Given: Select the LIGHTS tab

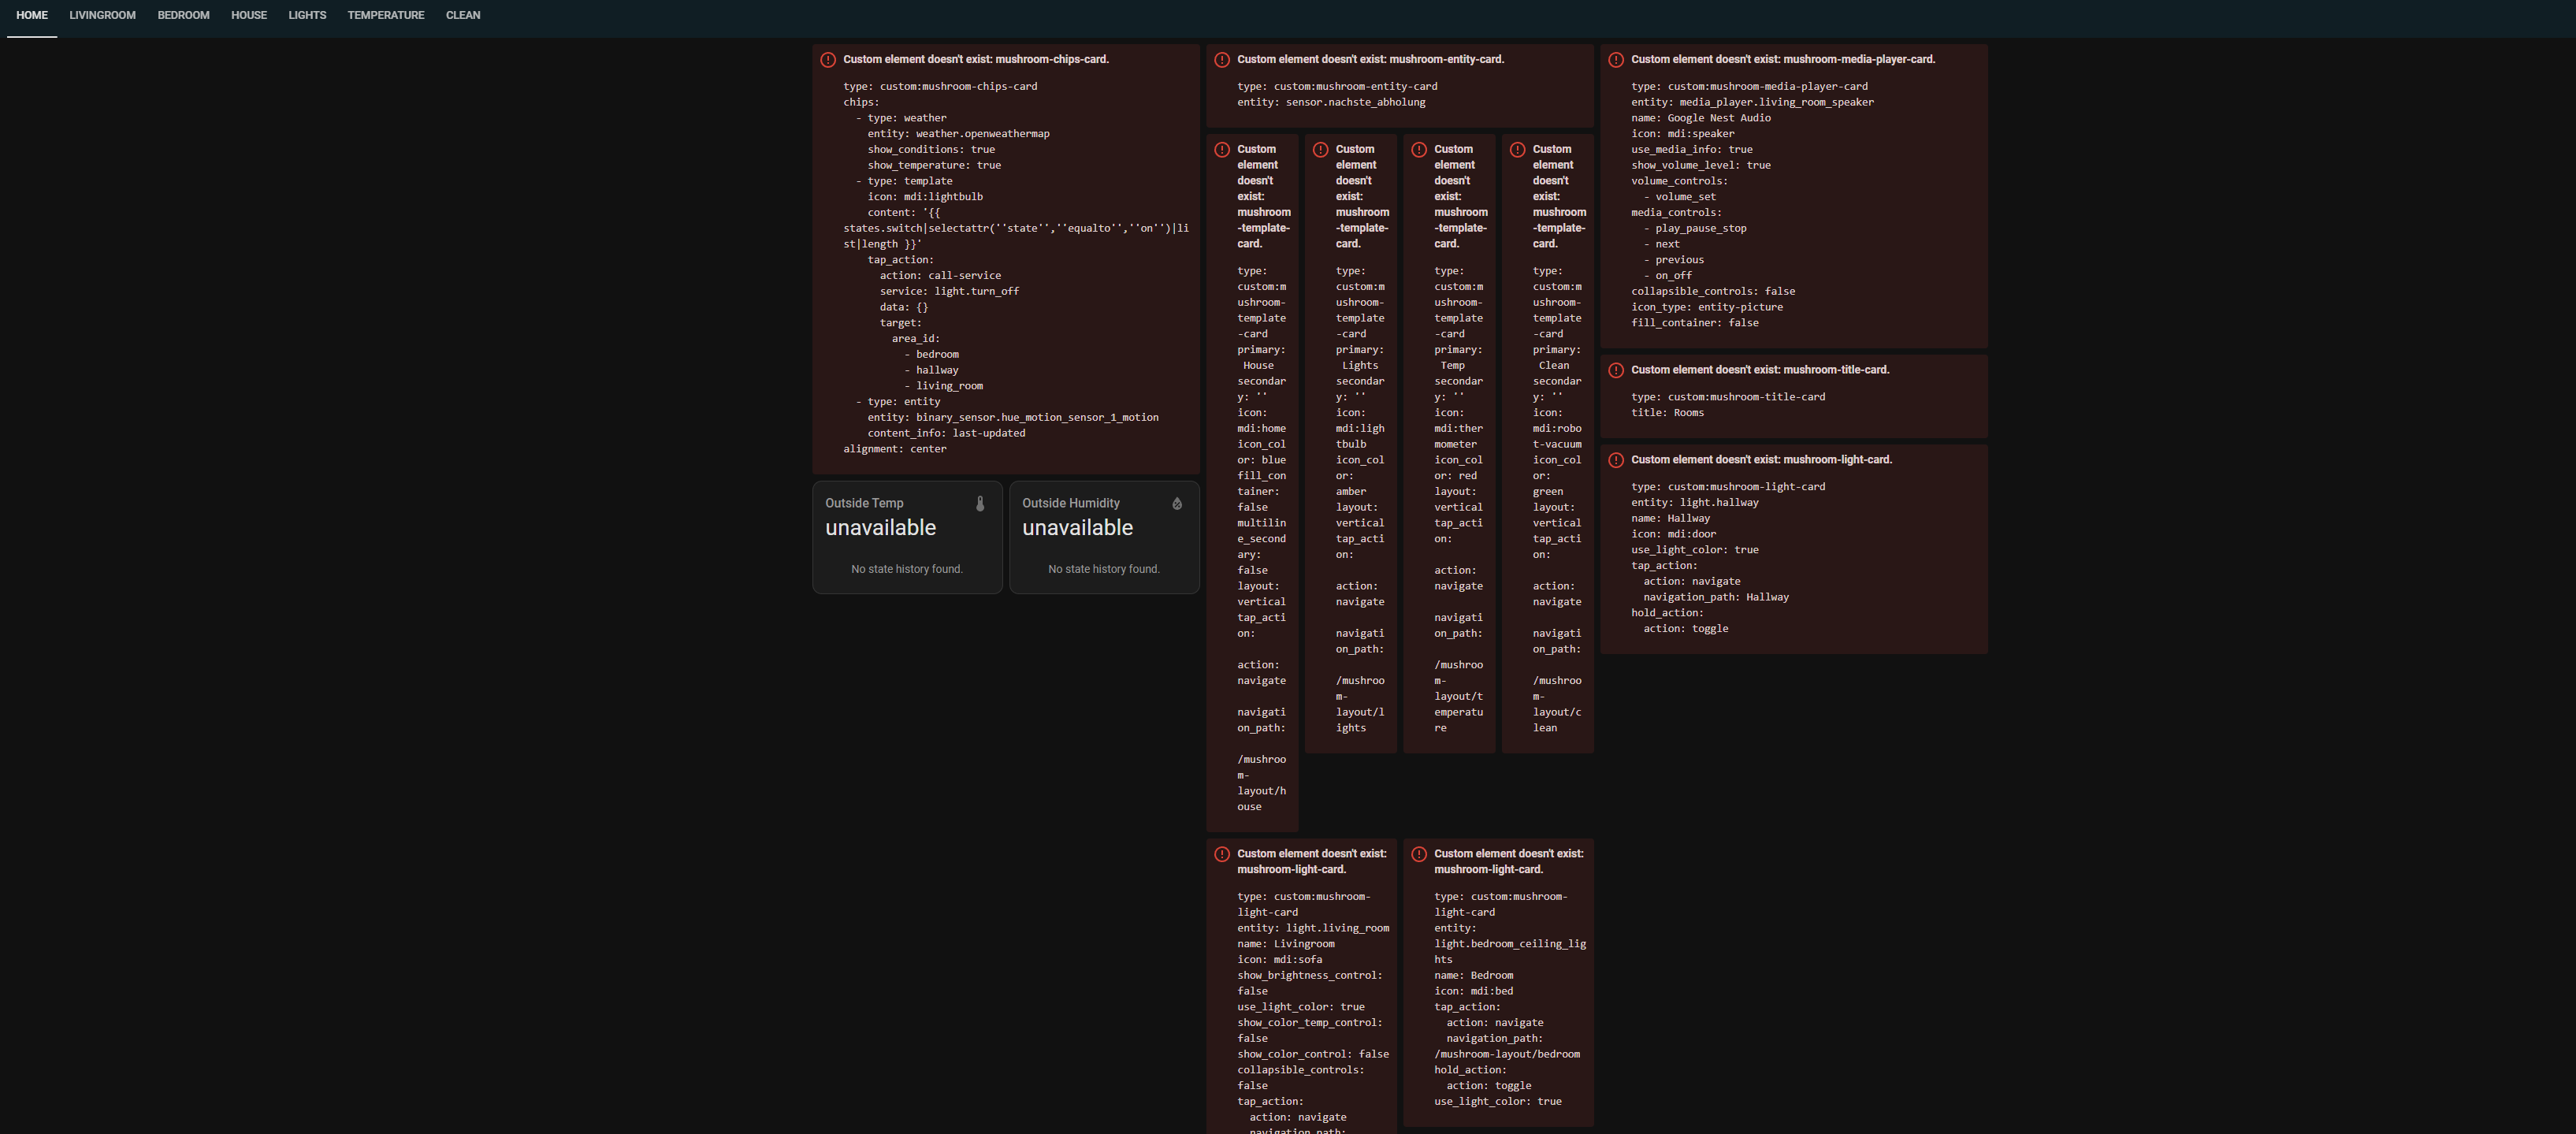Looking at the screenshot, I should [x=307, y=16].
